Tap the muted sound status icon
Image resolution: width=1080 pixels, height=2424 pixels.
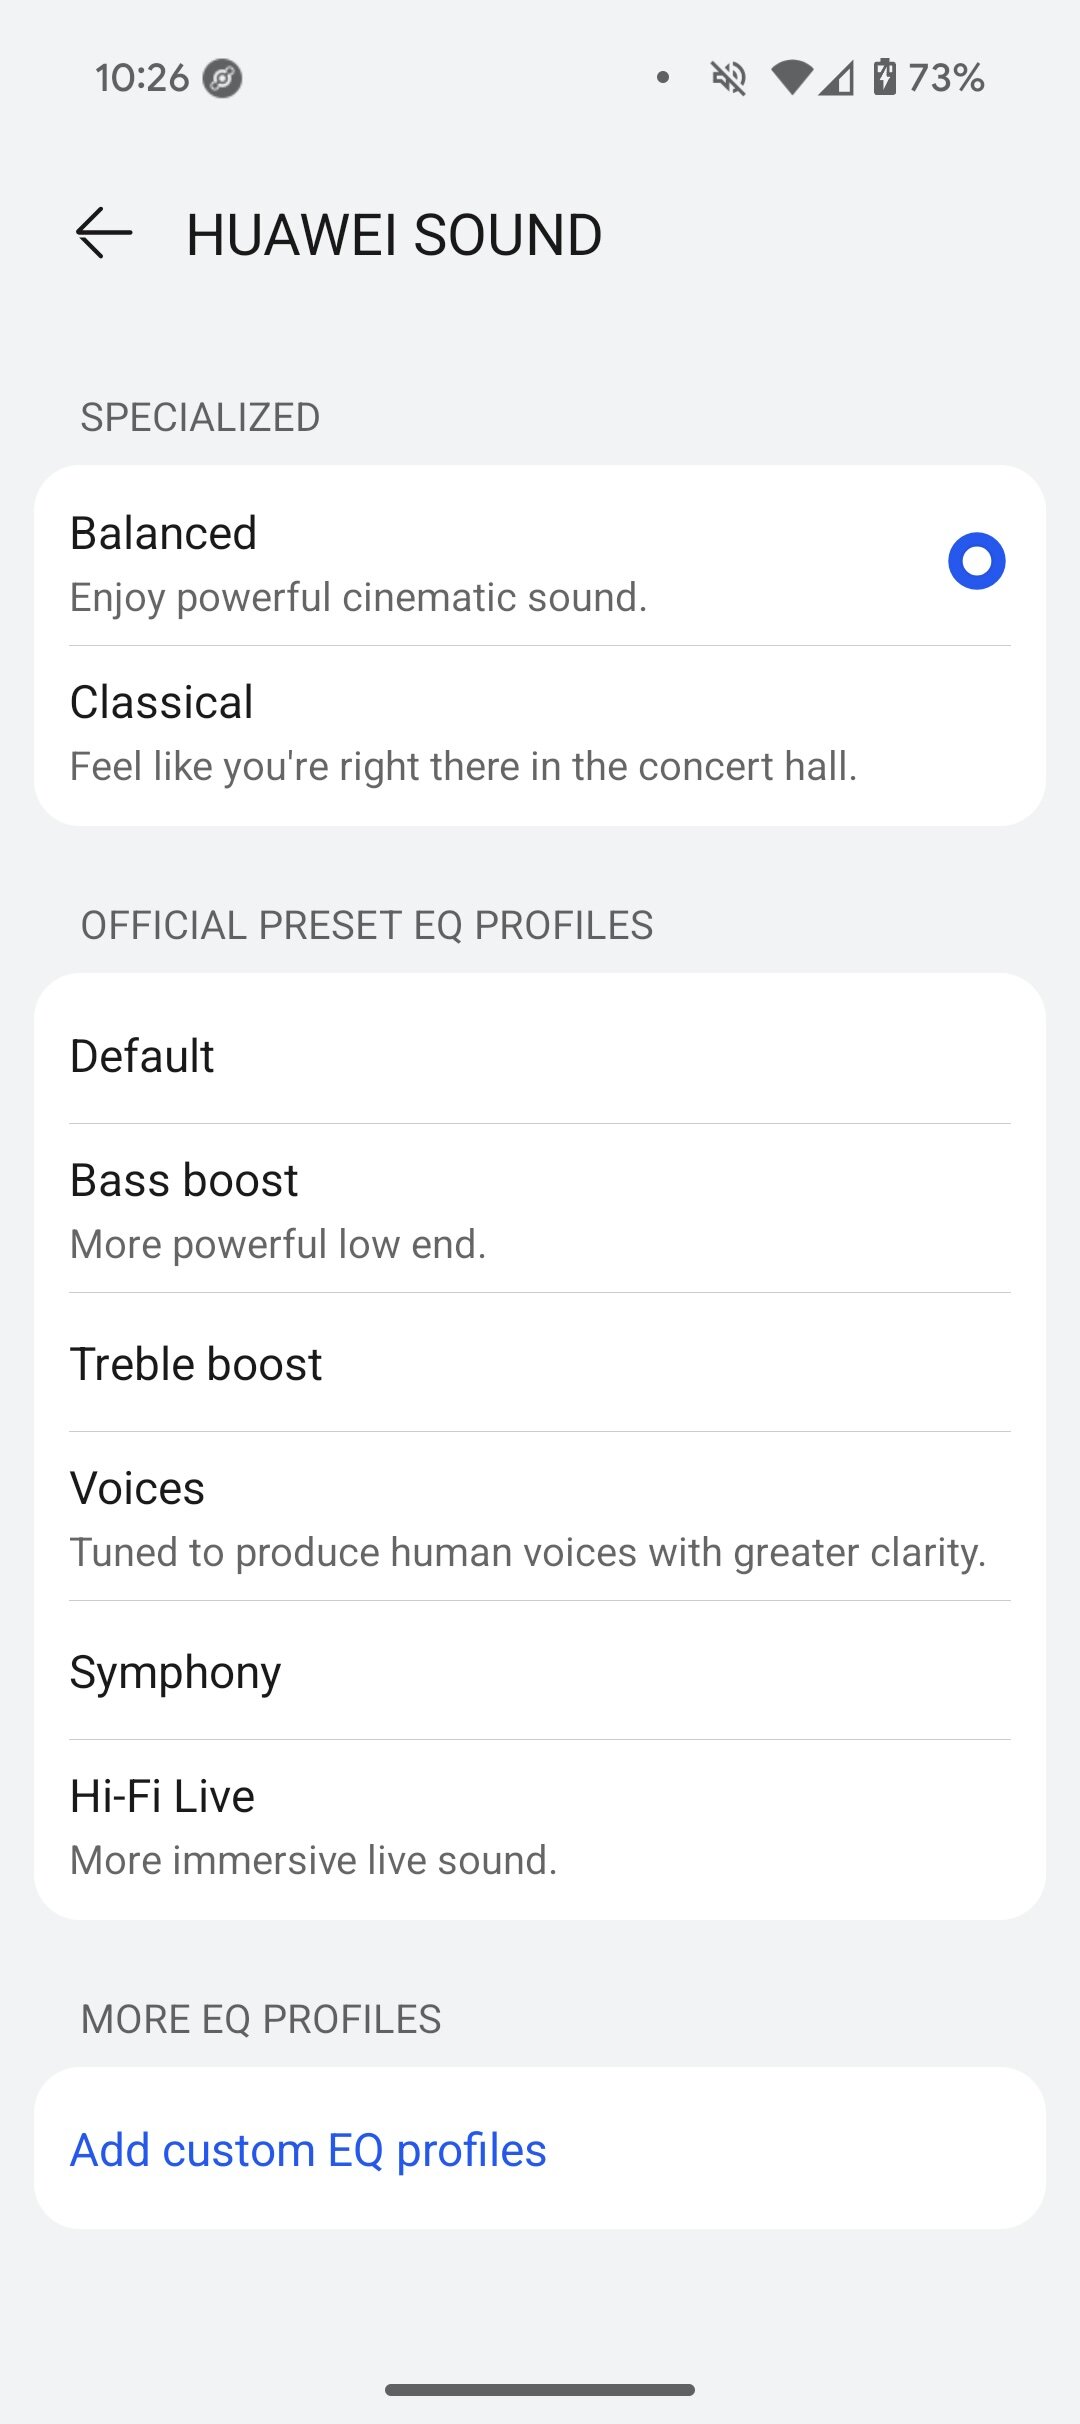[x=729, y=77]
